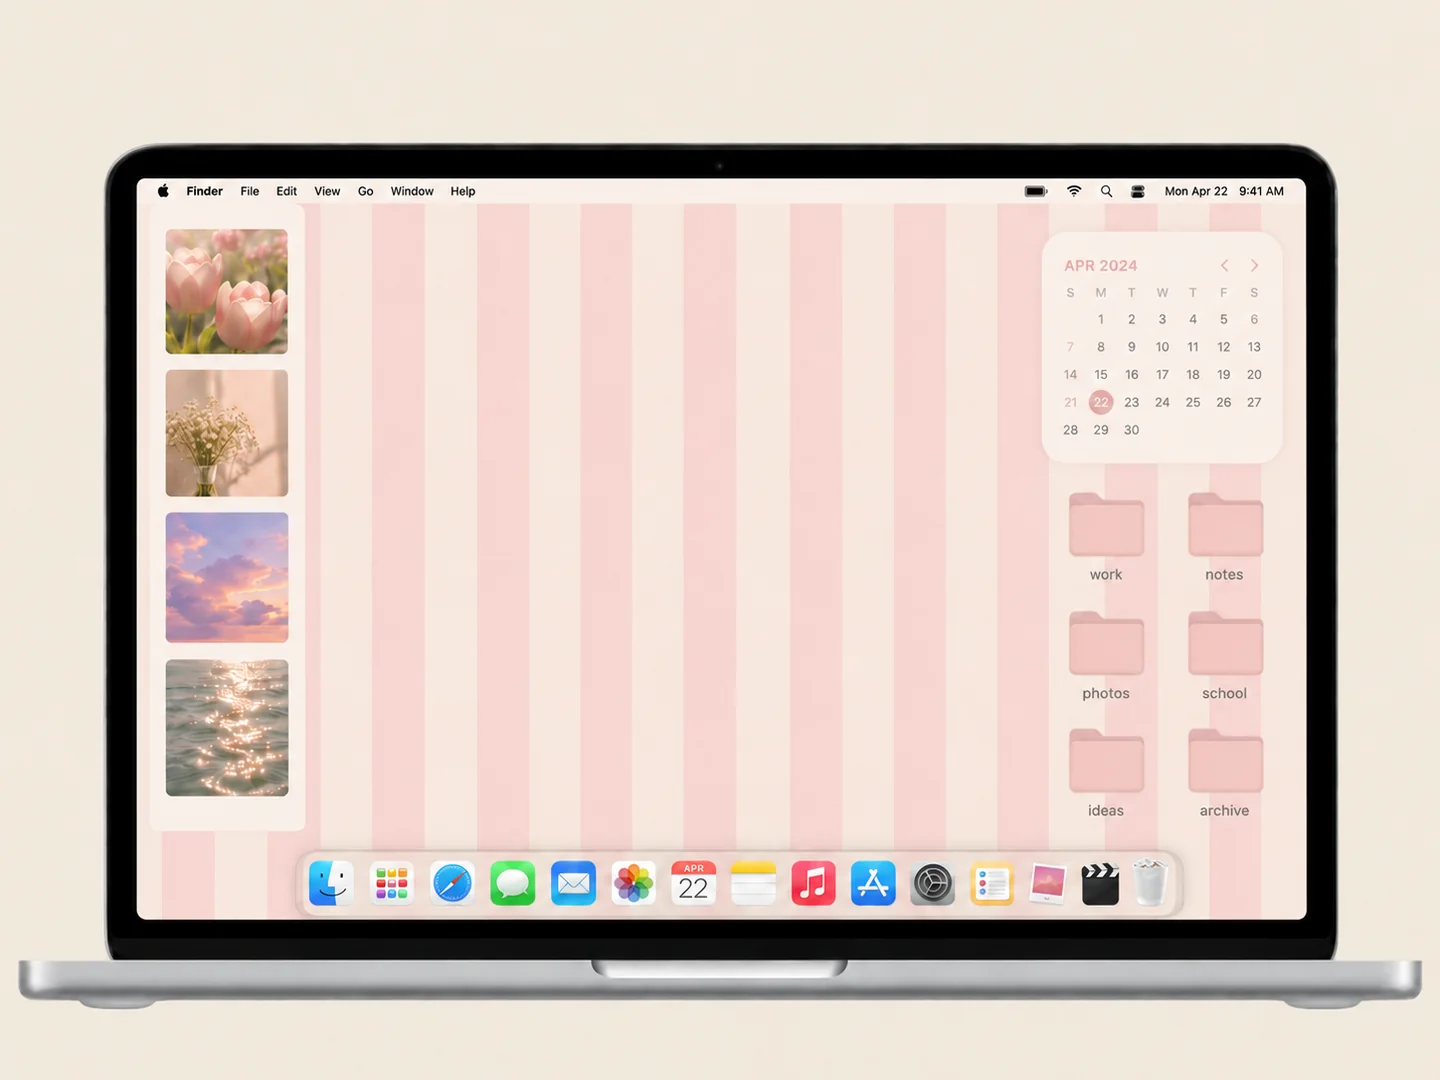The image size is (1440, 1080).
Task: Select the sunset clouds photo thumbnail
Action: pos(227,577)
